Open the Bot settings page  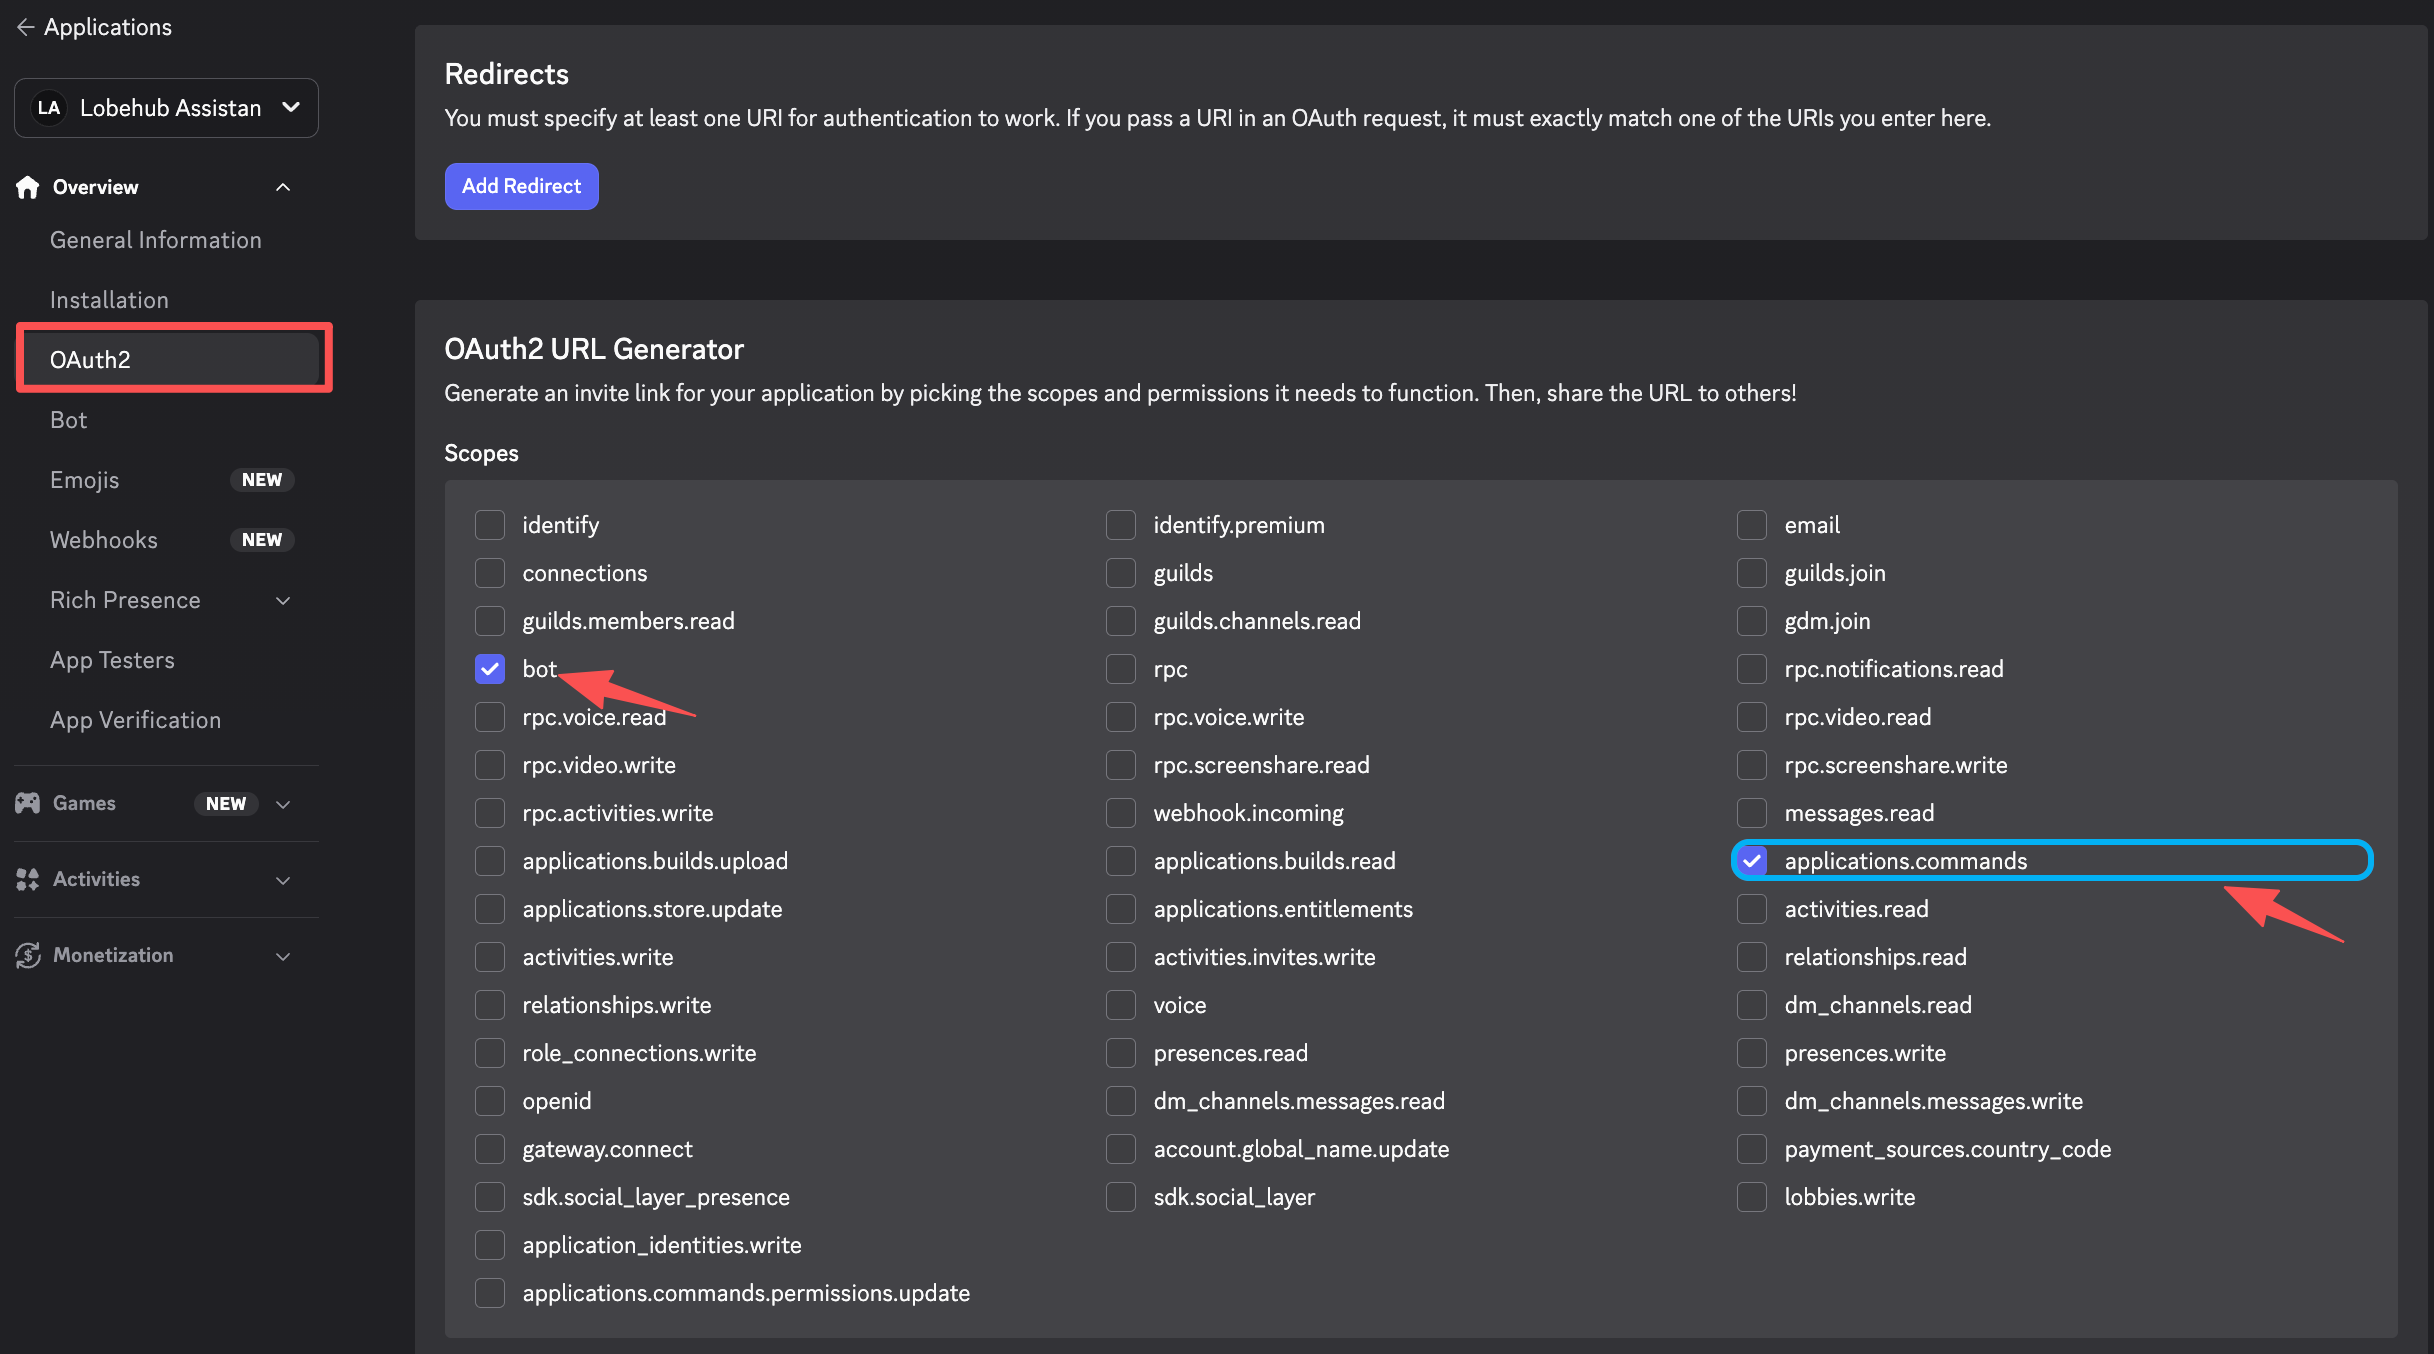pyautogui.click(x=69, y=420)
